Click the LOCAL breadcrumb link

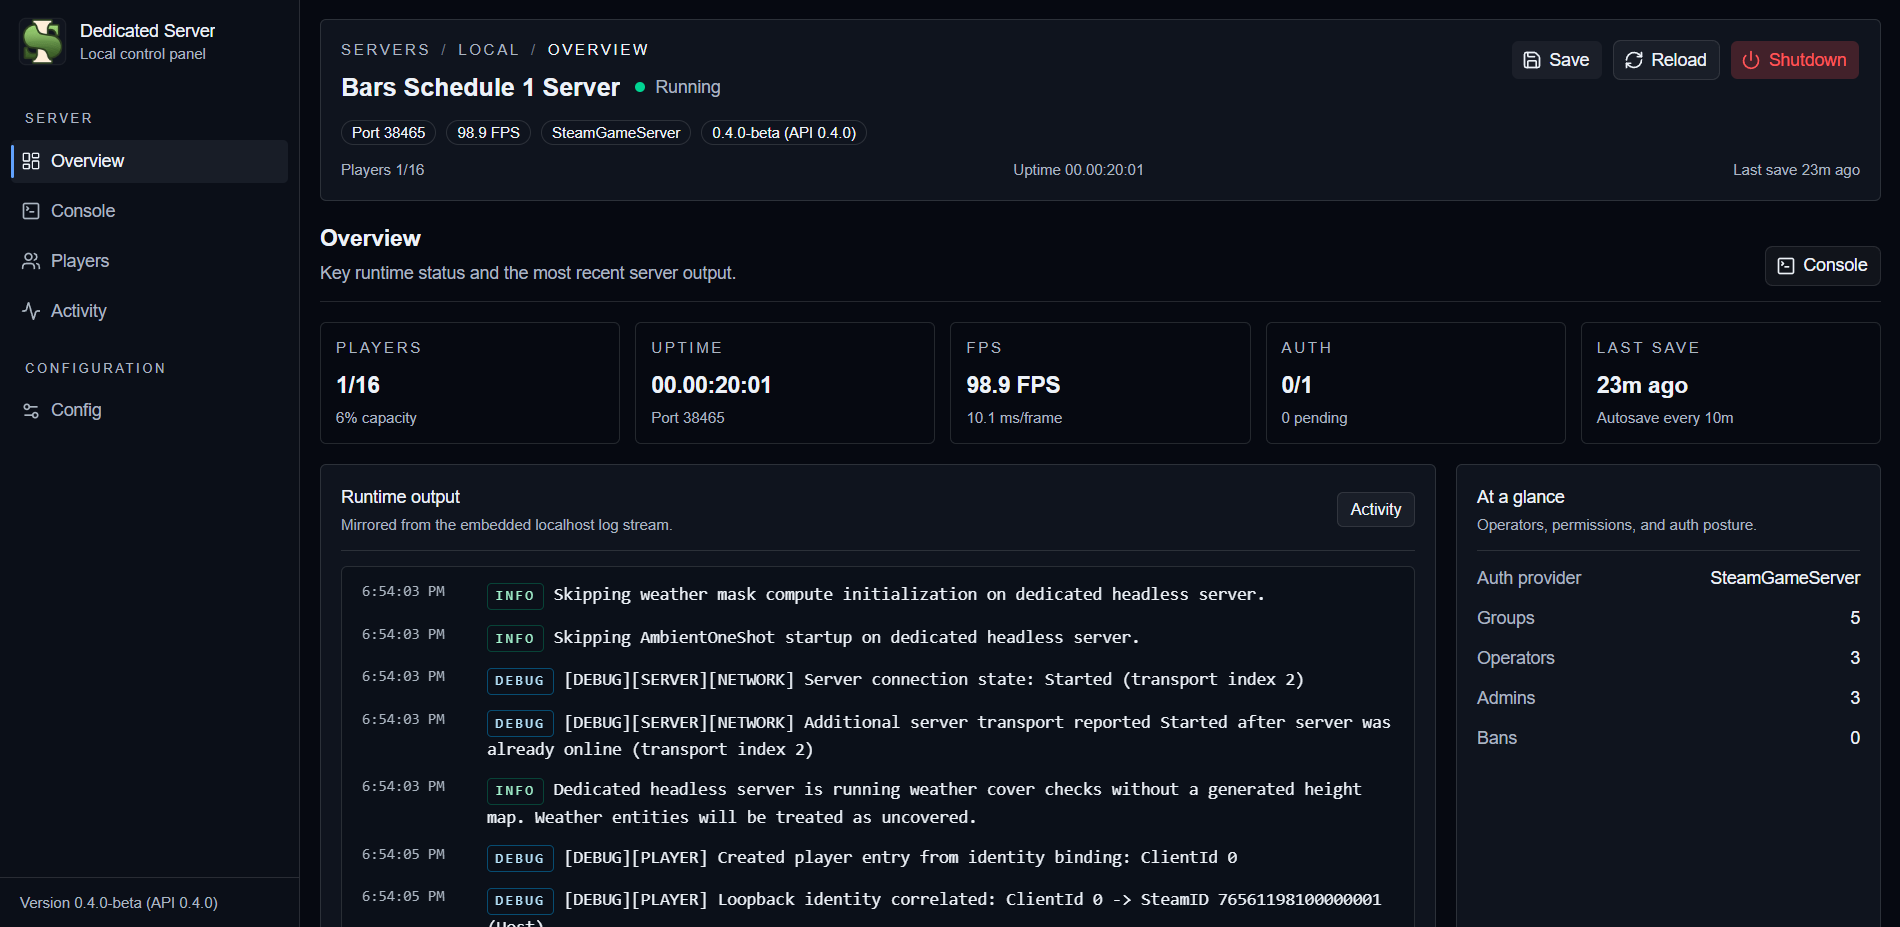[x=488, y=50]
